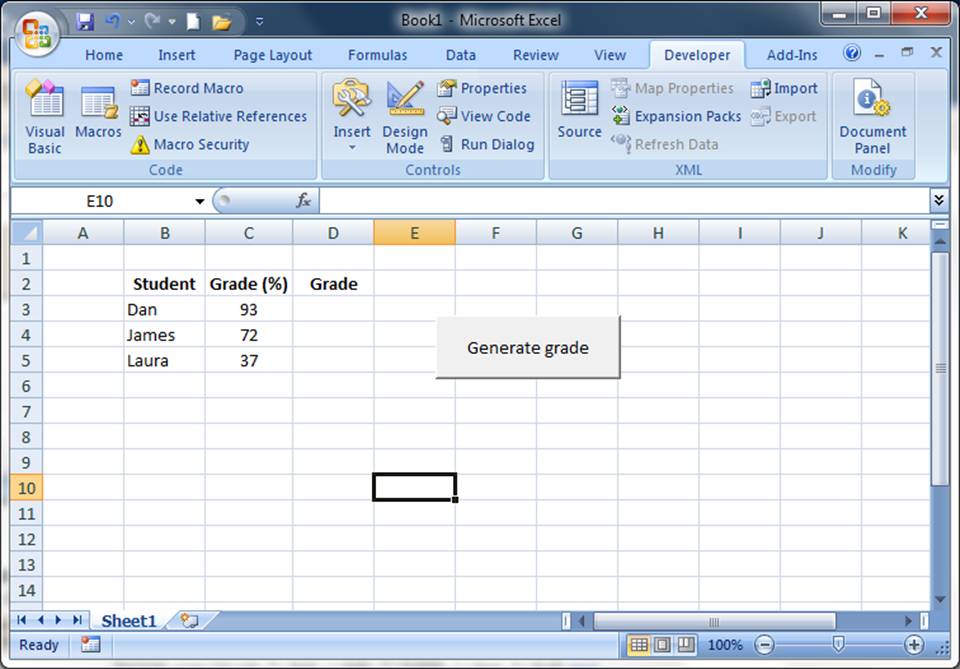Open the Name Box dropdown
Image resolution: width=960 pixels, height=669 pixels.
point(198,200)
